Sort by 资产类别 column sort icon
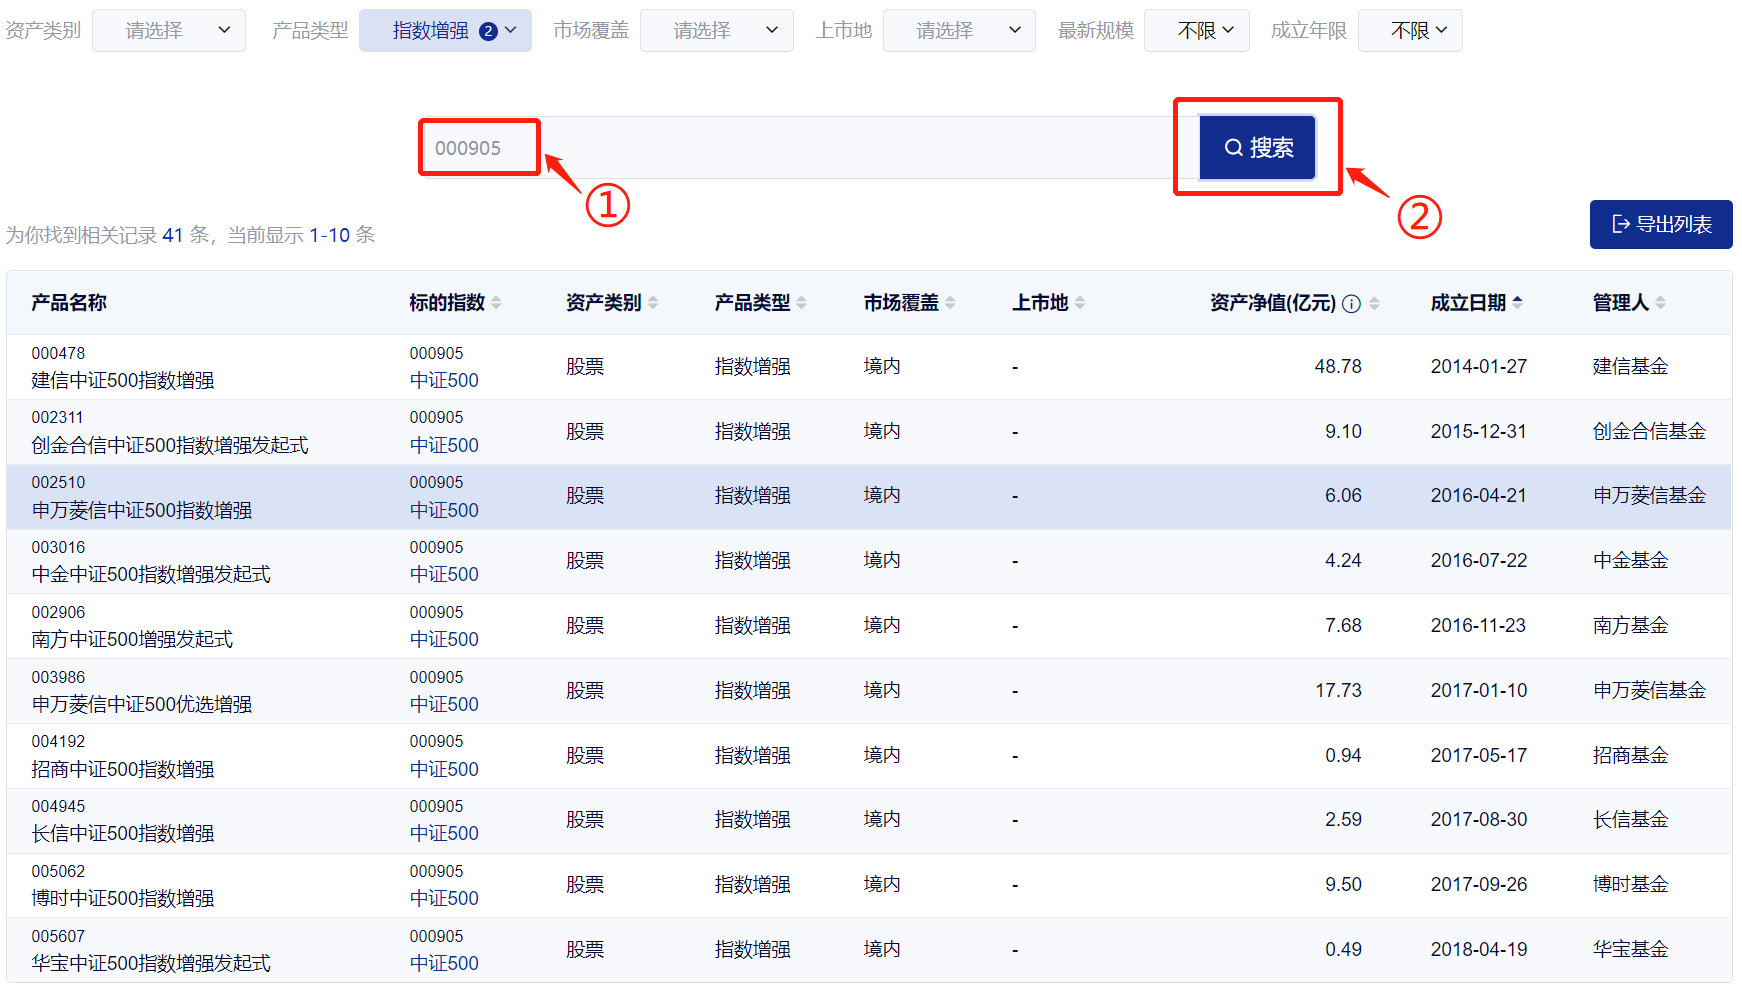Image resolution: width=1742 pixels, height=990 pixels. (653, 303)
